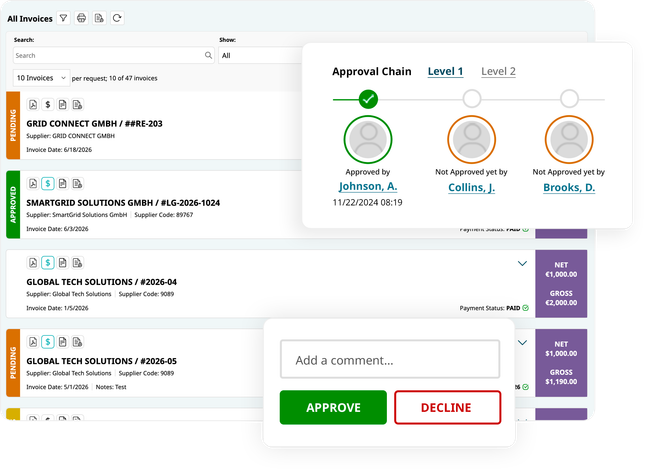Image resolution: width=650 pixels, height=474 pixels.
Task: Click Collins, J. approver avatar
Action: pyautogui.click(x=471, y=139)
